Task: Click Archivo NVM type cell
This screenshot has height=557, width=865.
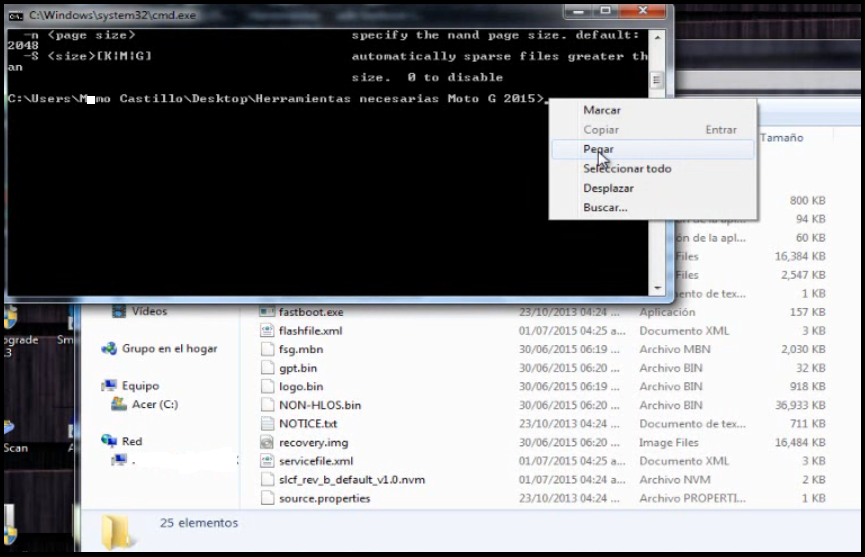Action: click(675, 480)
